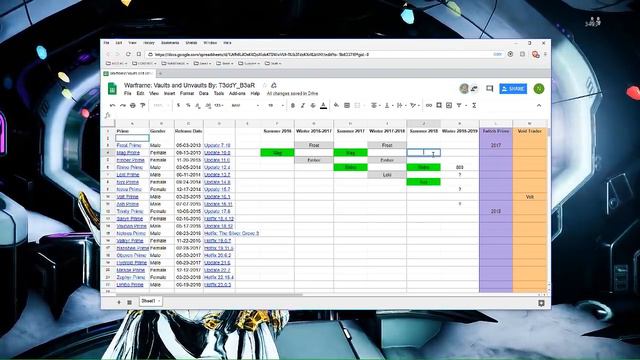Open the Text wrapping dropdown
Viewport: 640px width, 360px height.
point(401,105)
